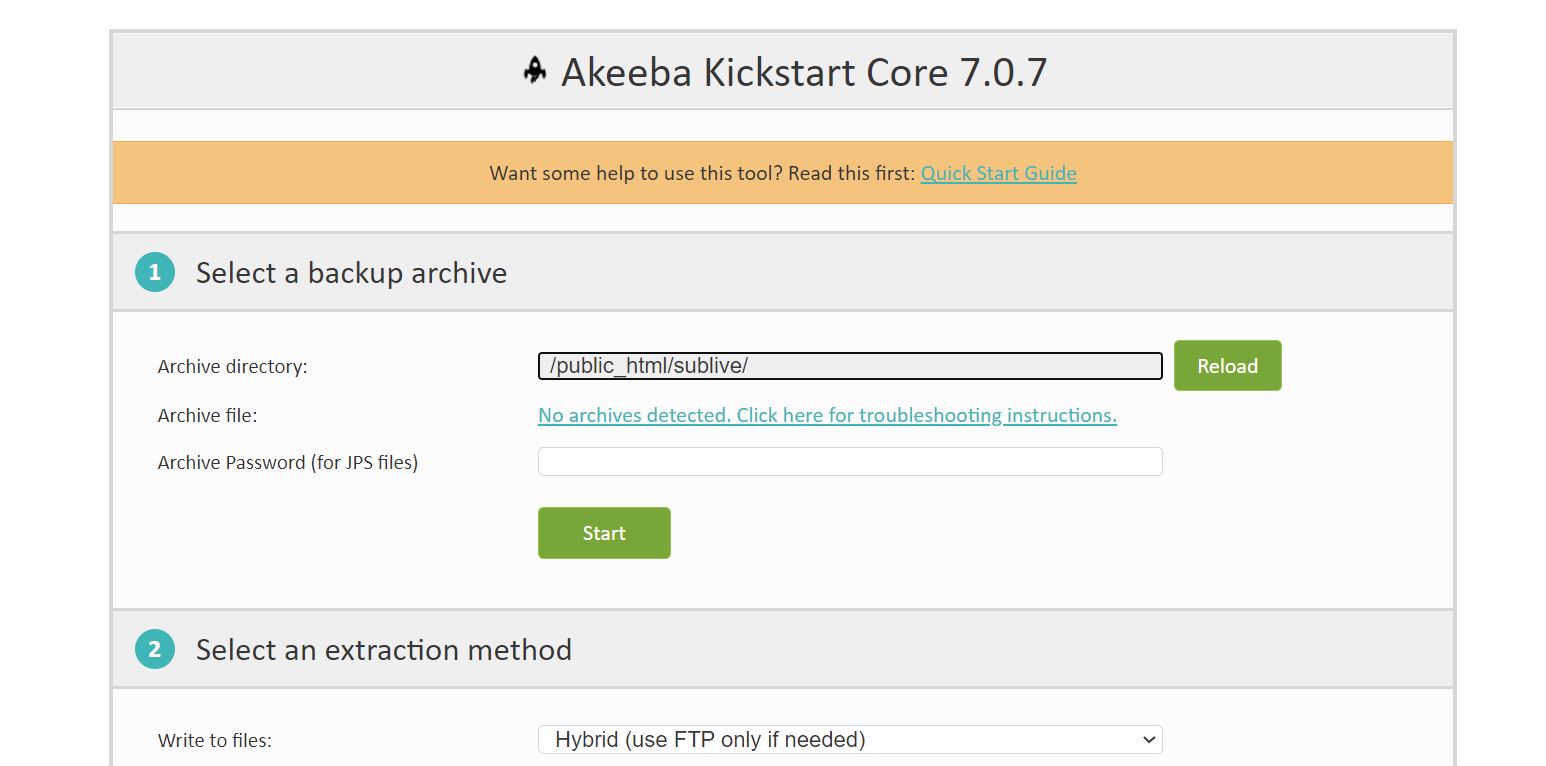Click the Select a backup archive heading
1546x766 pixels.
click(x=351, y=273)
